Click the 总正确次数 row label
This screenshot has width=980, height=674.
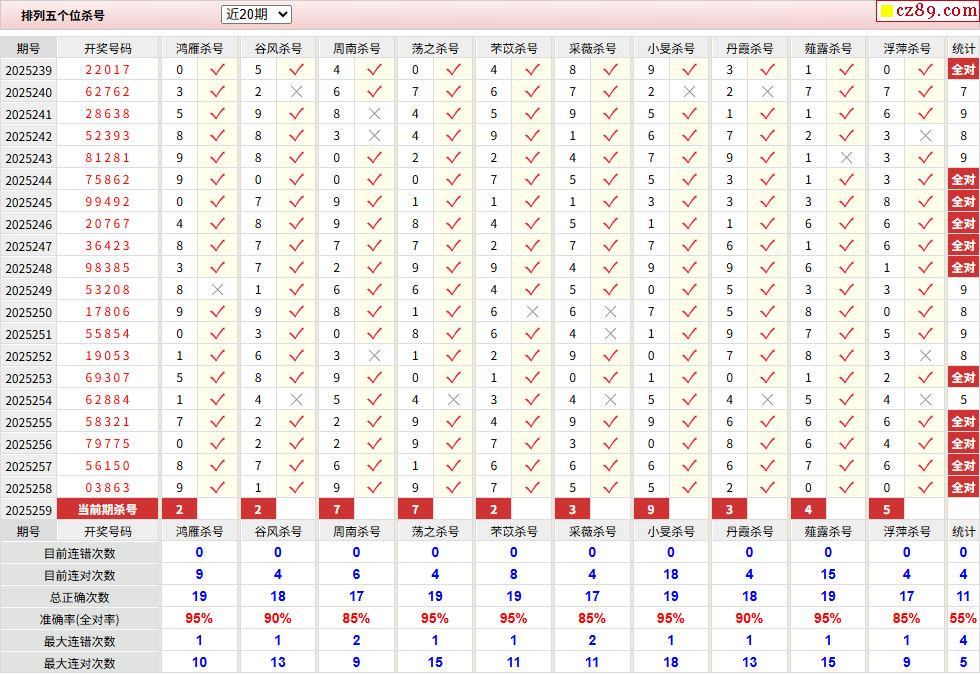tap(79, 598)
